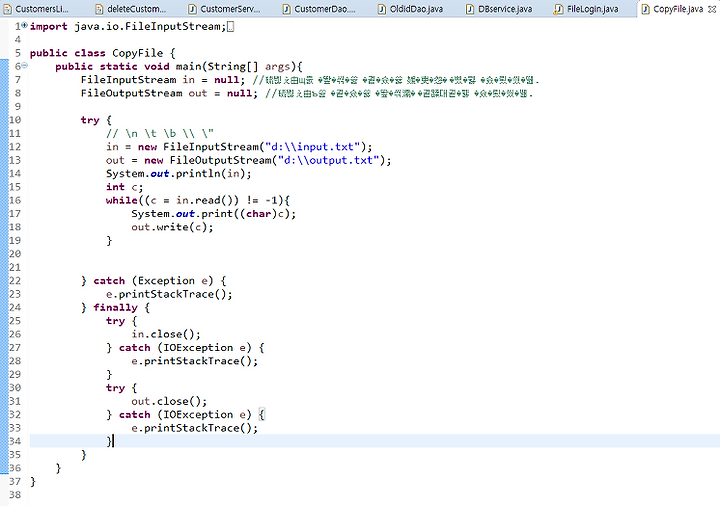Close the CopyFile.java tab

point(712,9)
